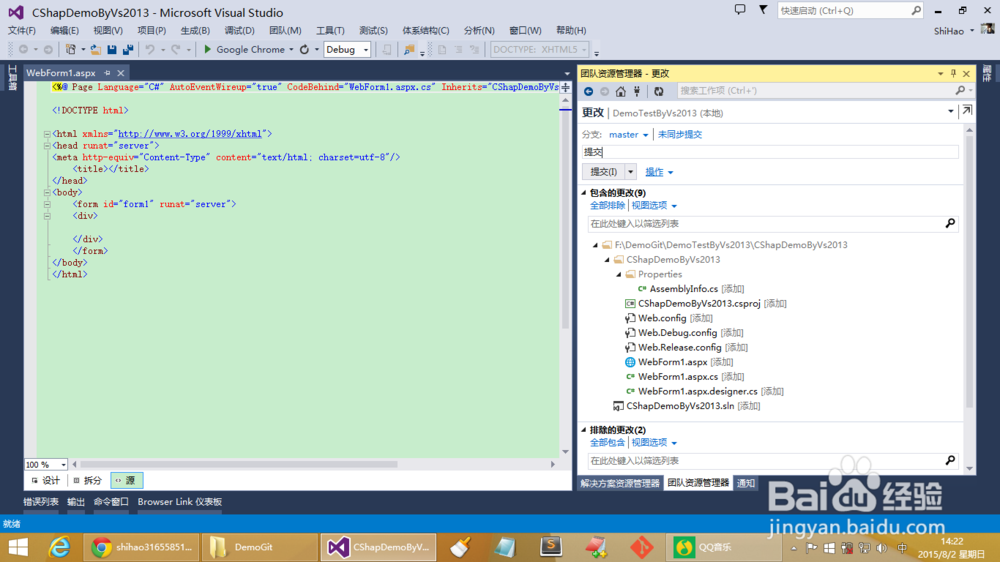
Task: Collapse the Properties folder node
Action: (x=619, y=274)
